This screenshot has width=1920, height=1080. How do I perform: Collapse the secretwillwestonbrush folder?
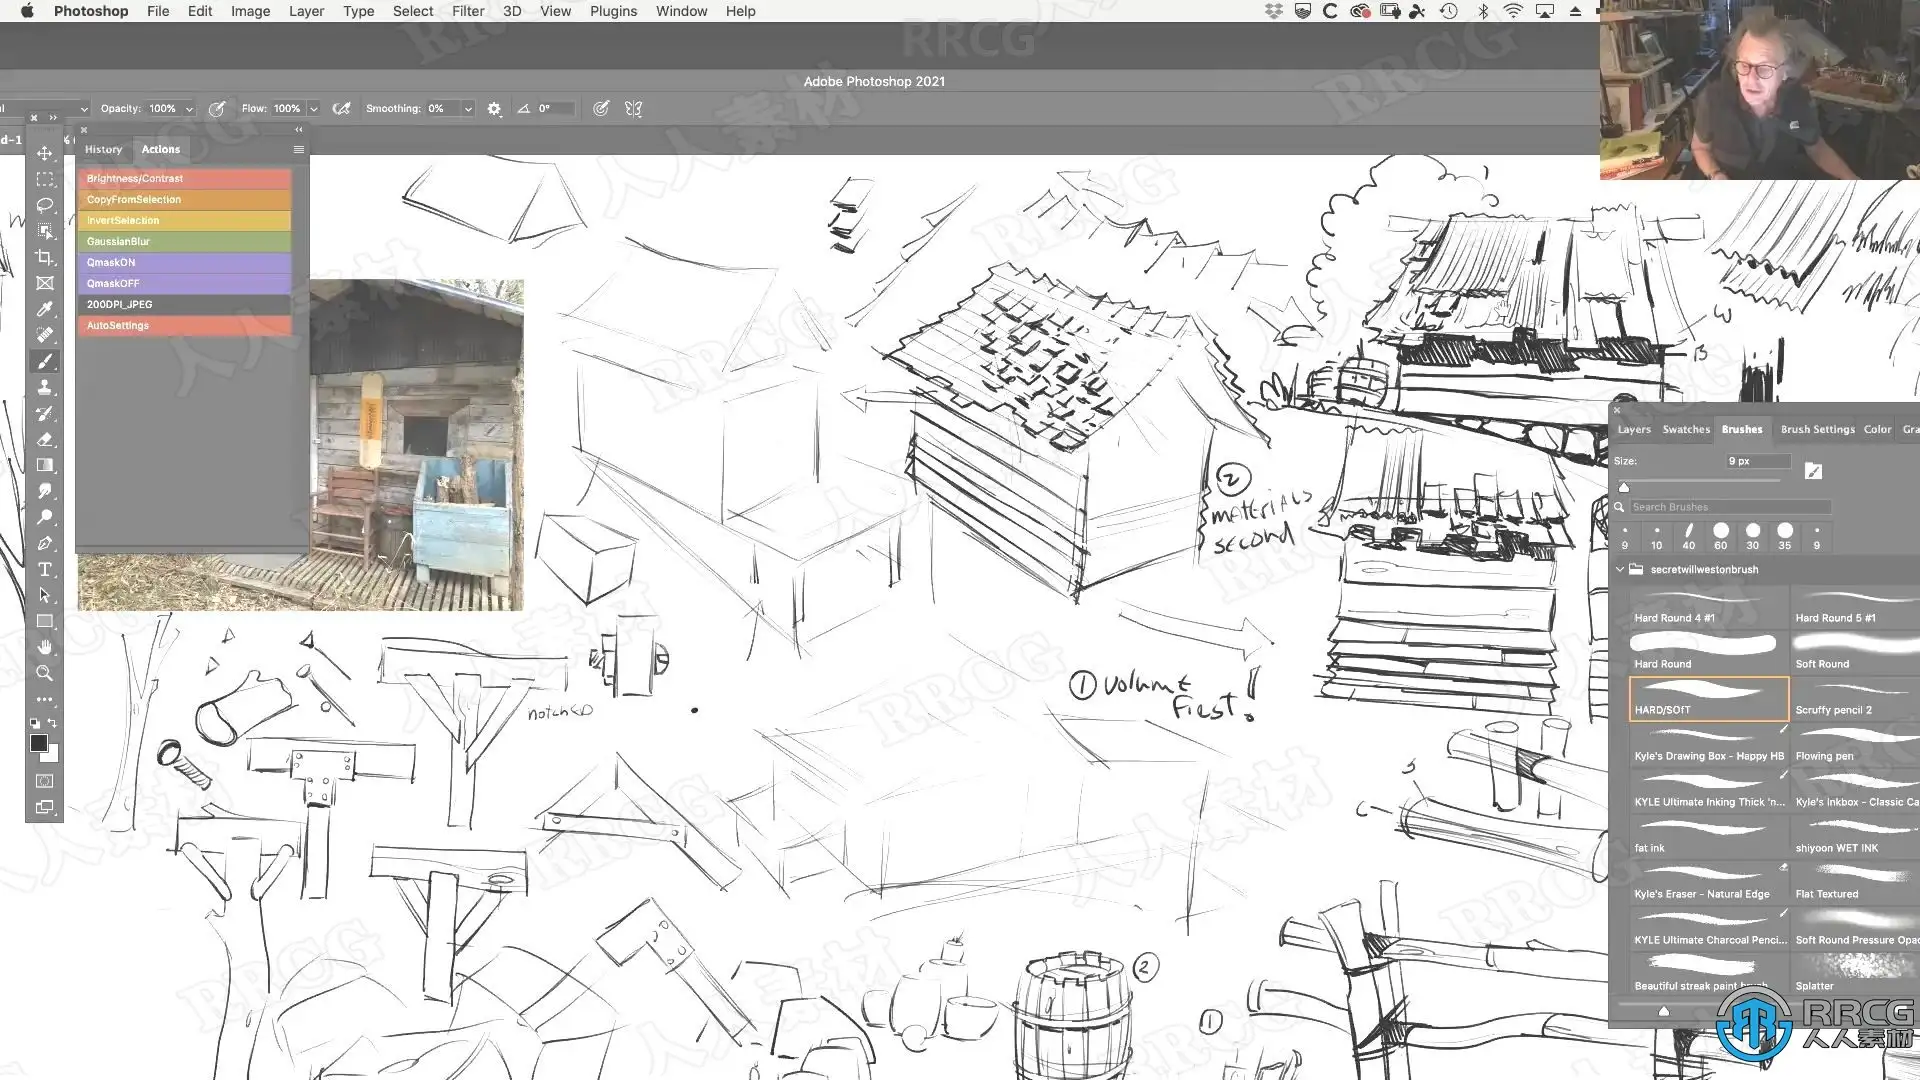pyautogui.click(x=1620, y=569)
